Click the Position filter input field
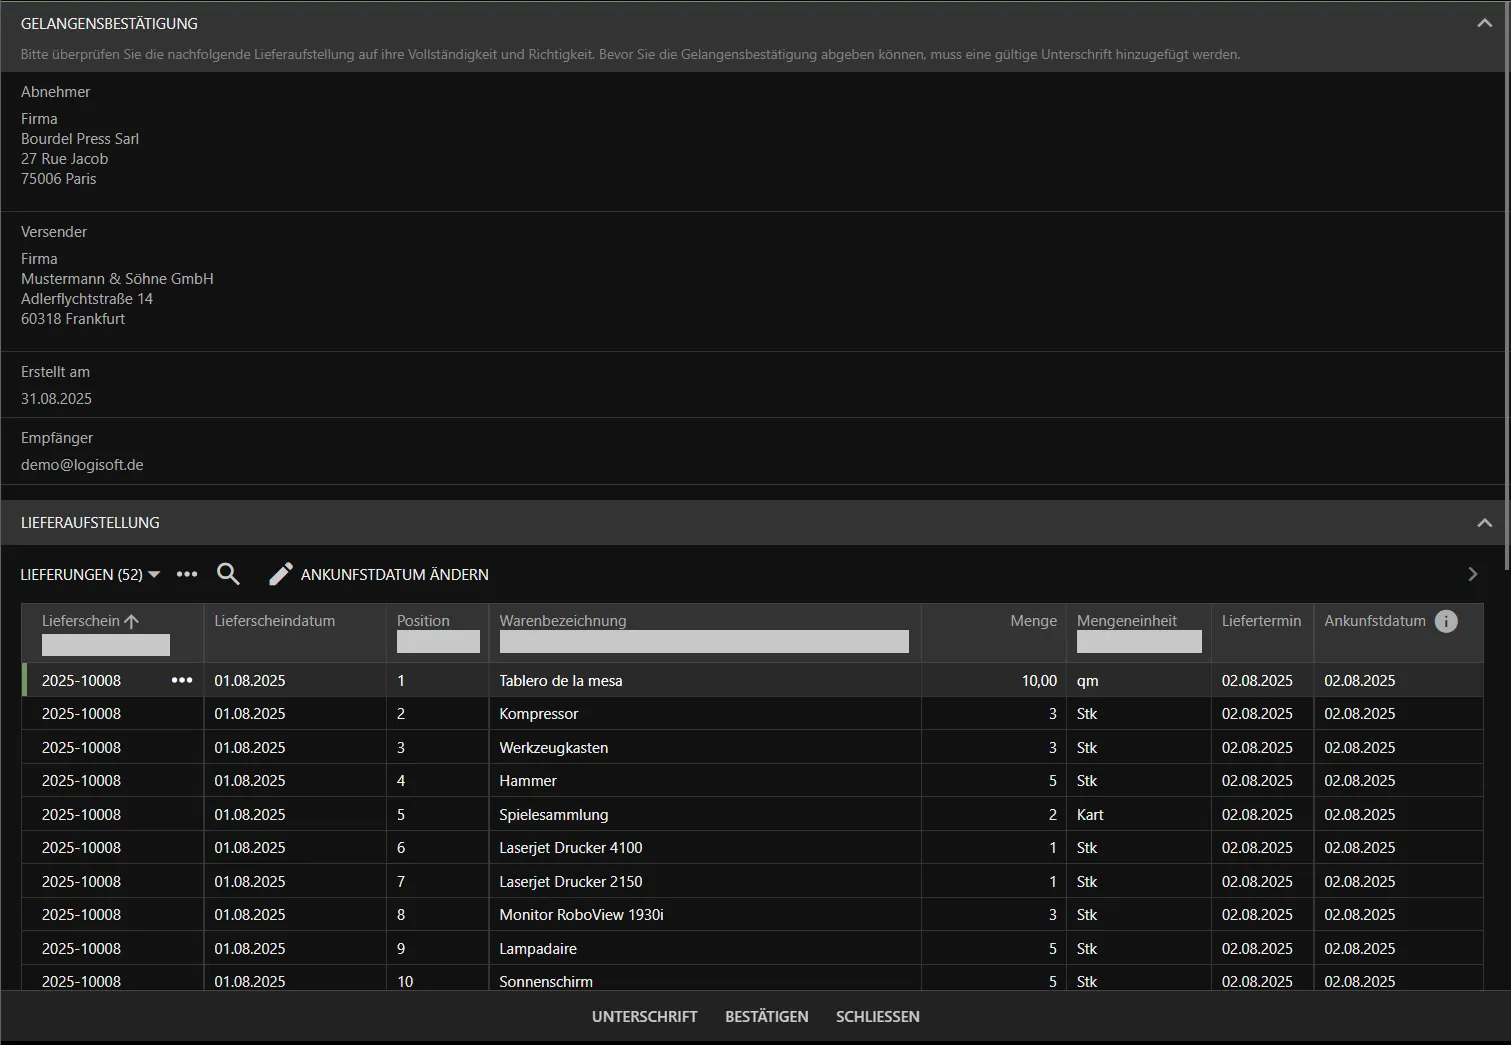Screen dimensions: 1511x1045 pyautogui.click(x=438, y=642)
